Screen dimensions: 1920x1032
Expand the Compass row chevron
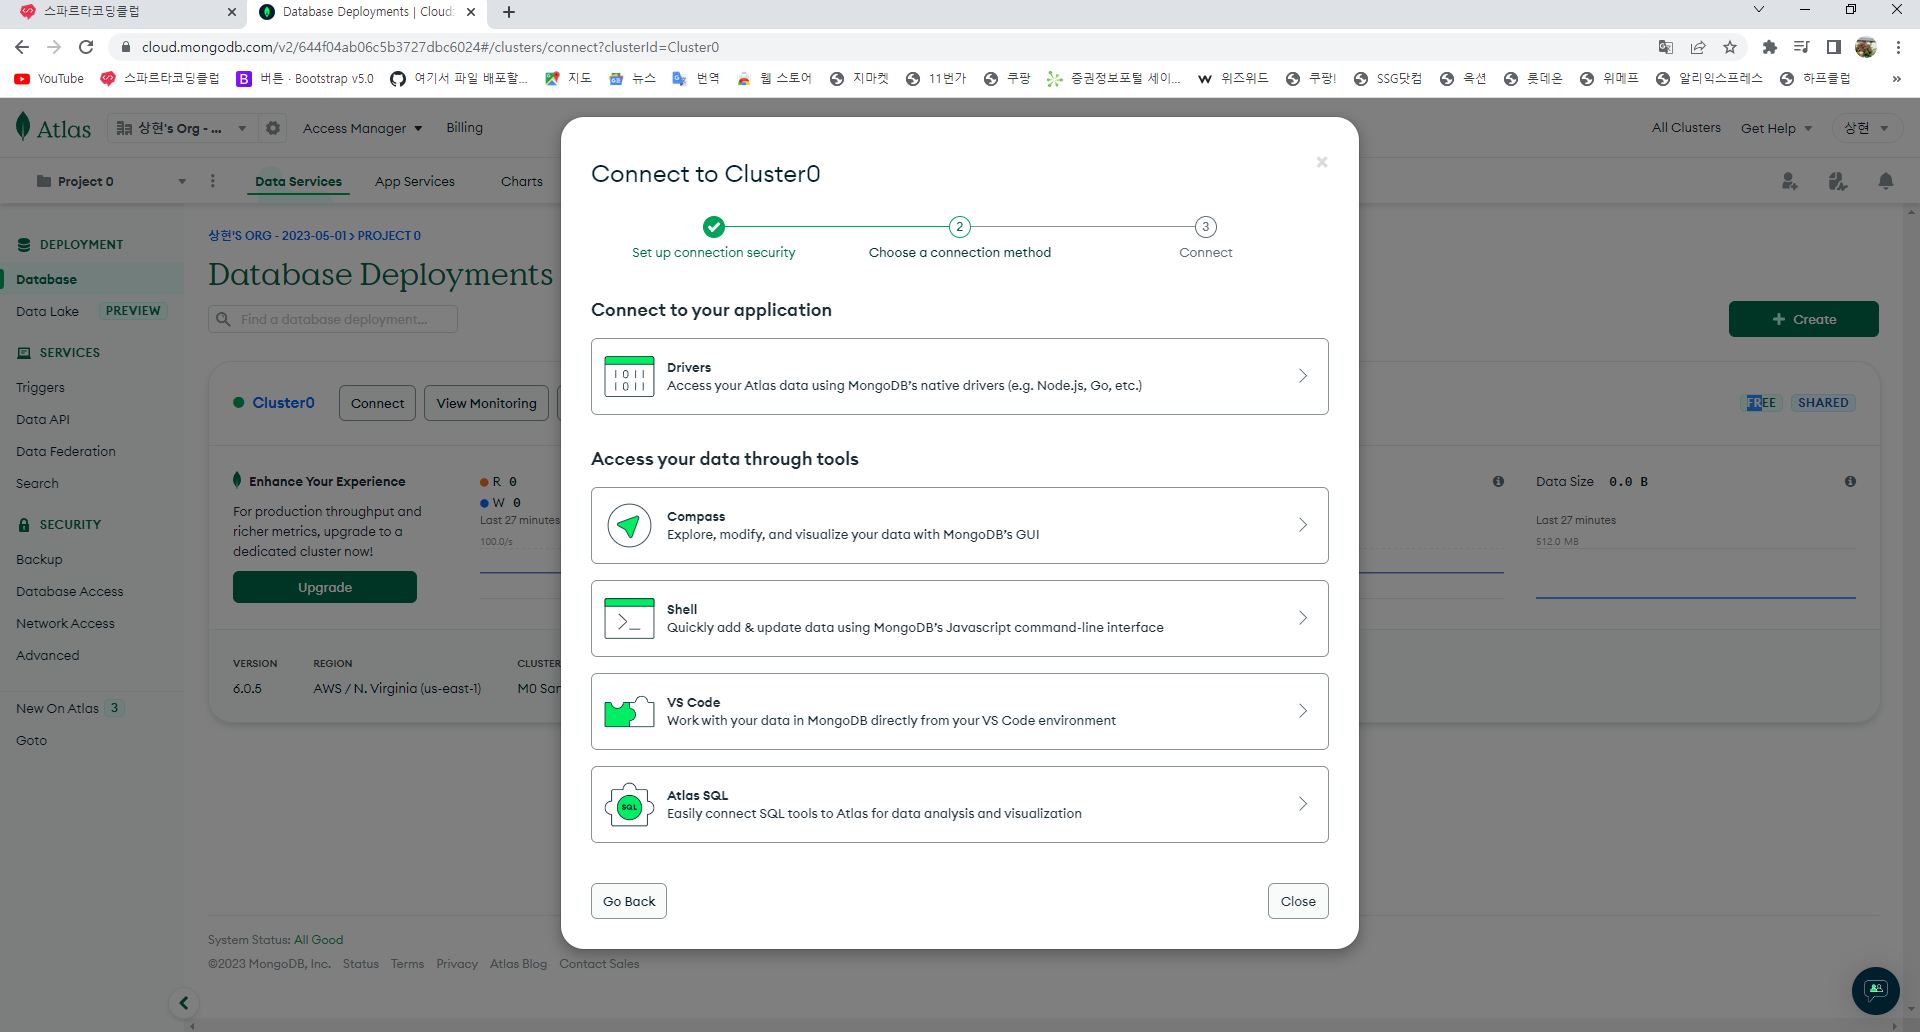pos(1303,525)
